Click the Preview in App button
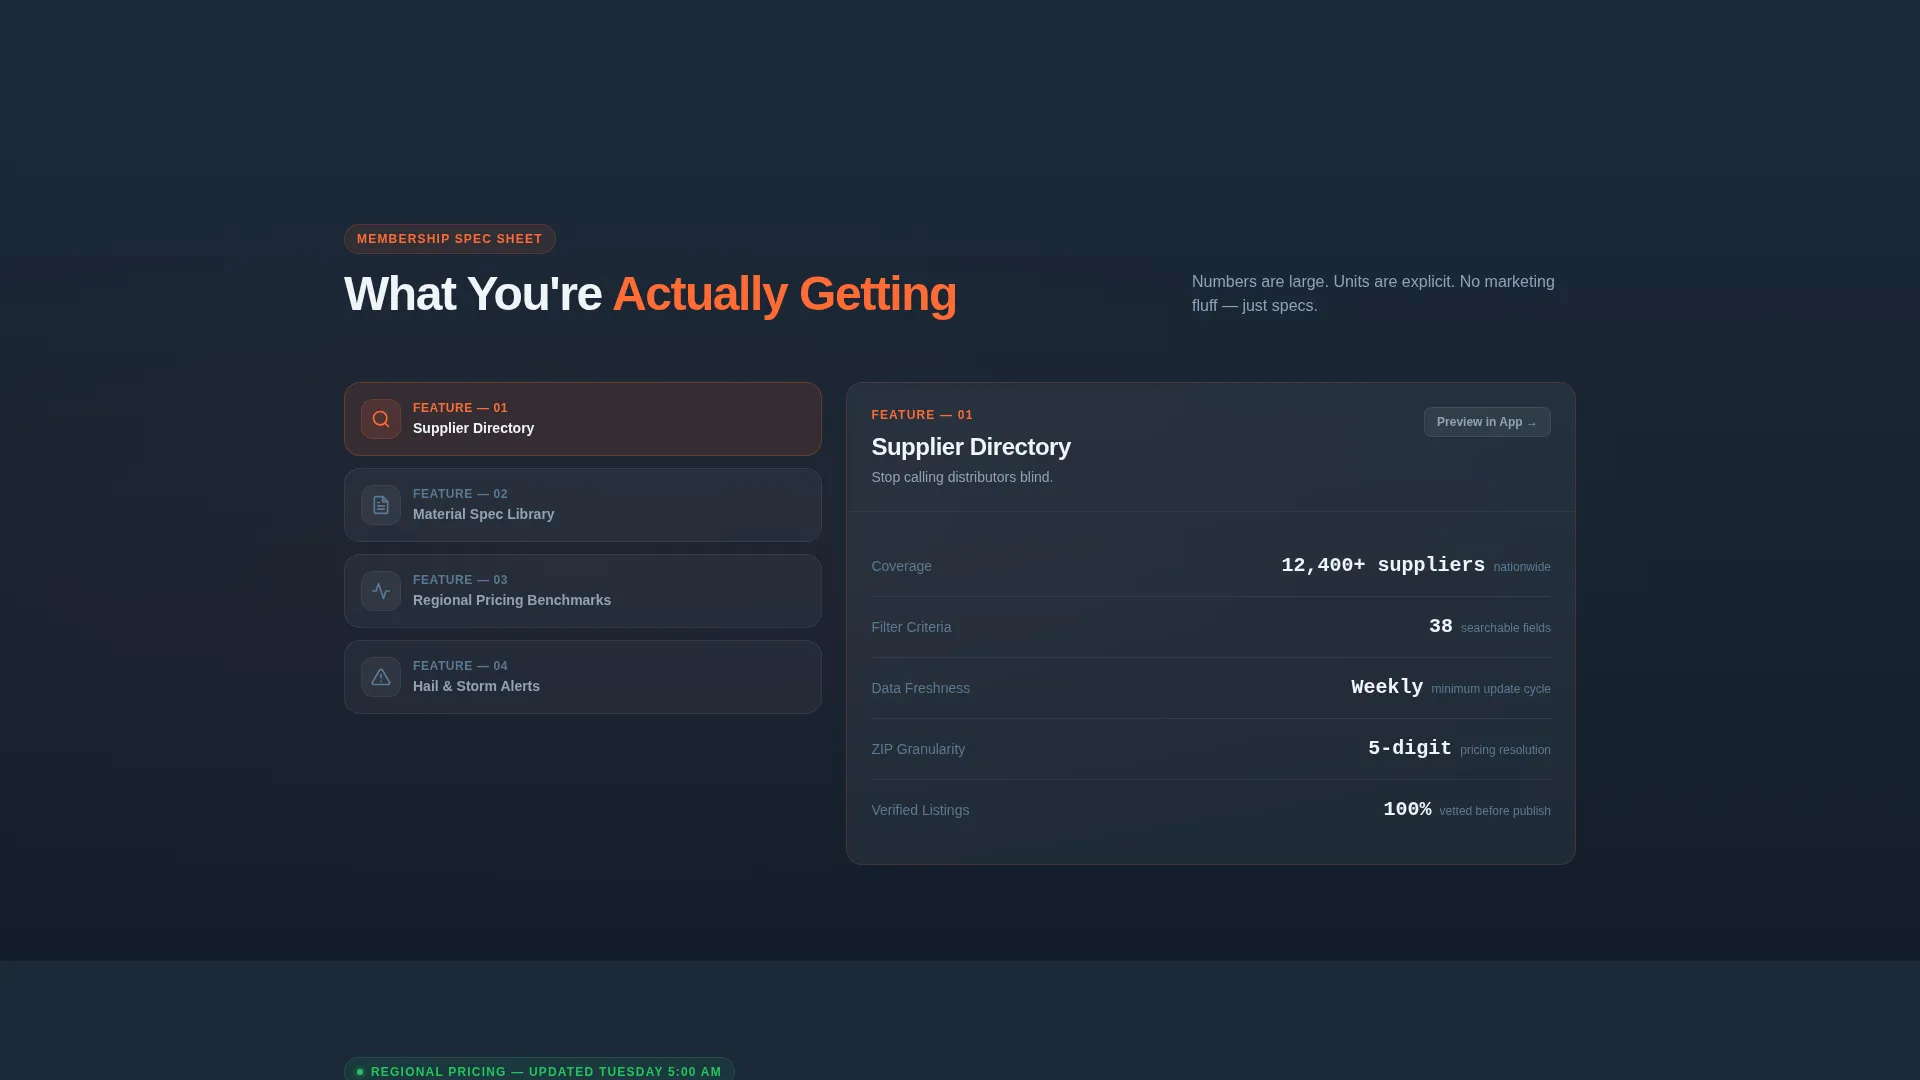This screenshot has height=1080, width=1920. [1487, 422]
